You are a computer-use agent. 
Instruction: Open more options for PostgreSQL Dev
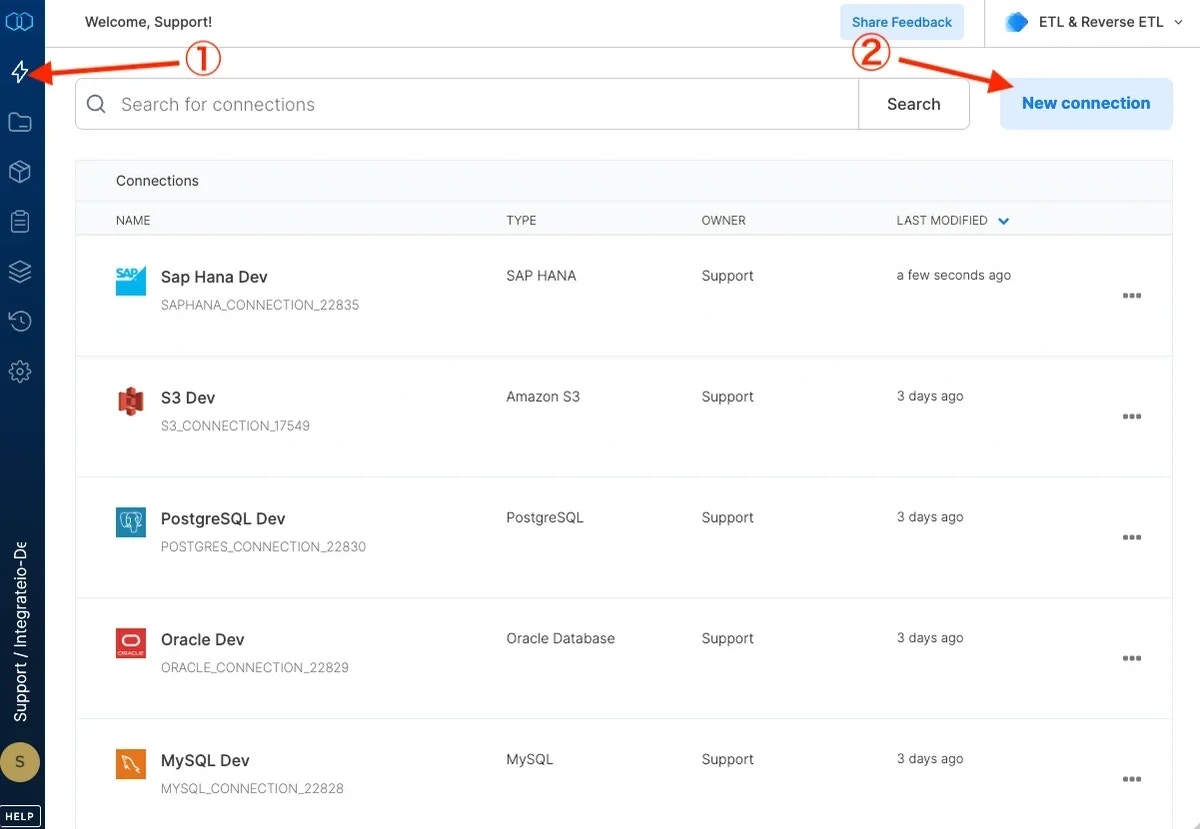coord(1132,538)
